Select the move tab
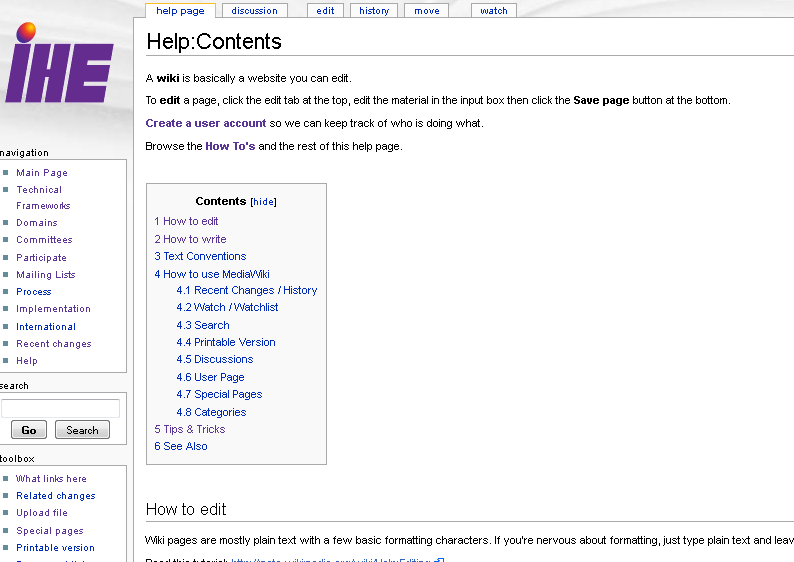This screenshot has width=794, height=562. (426, 11)
